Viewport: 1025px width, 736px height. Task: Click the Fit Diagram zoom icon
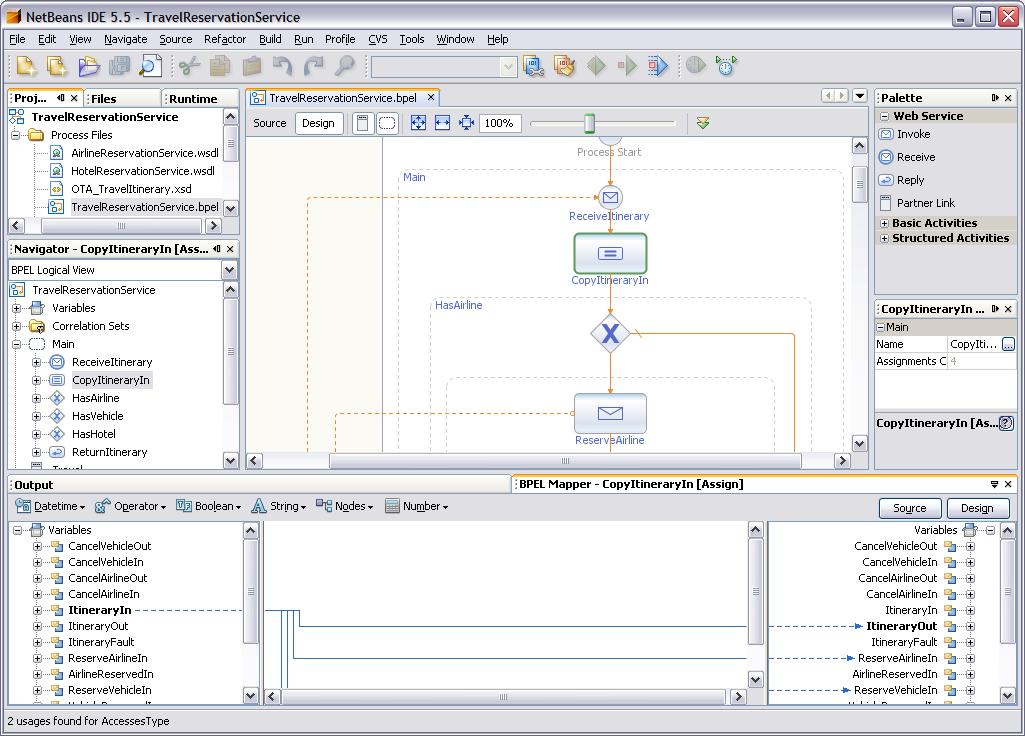coord(418,123)
